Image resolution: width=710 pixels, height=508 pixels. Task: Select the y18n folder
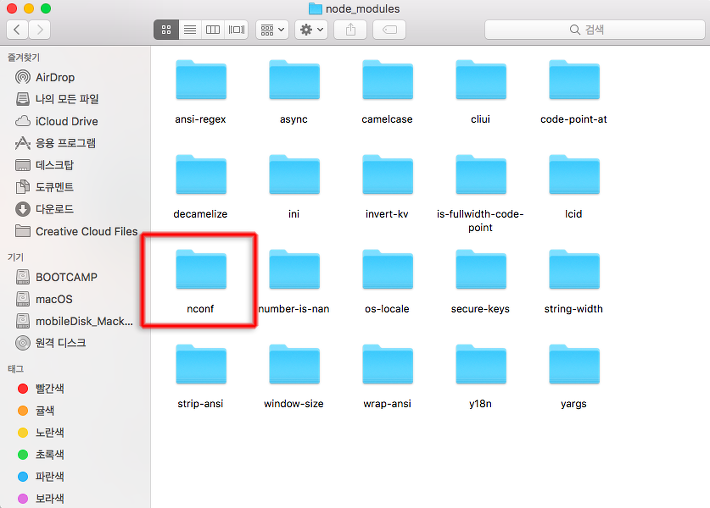coord(480,376)
